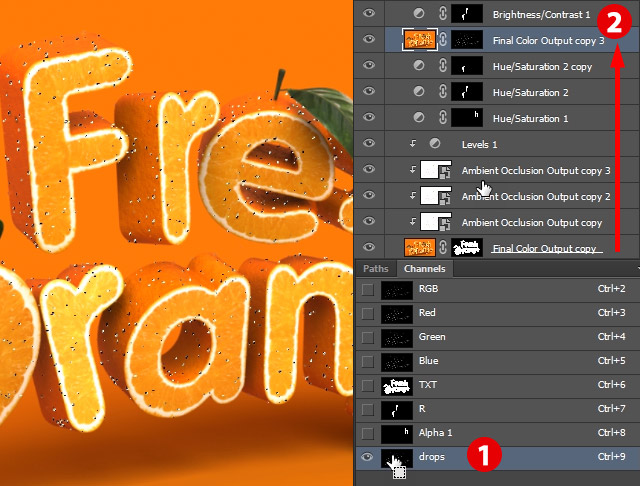
Task: Hide Ambient Occlusion Output copy 2 layer
Action: click(x=369, y=195)
